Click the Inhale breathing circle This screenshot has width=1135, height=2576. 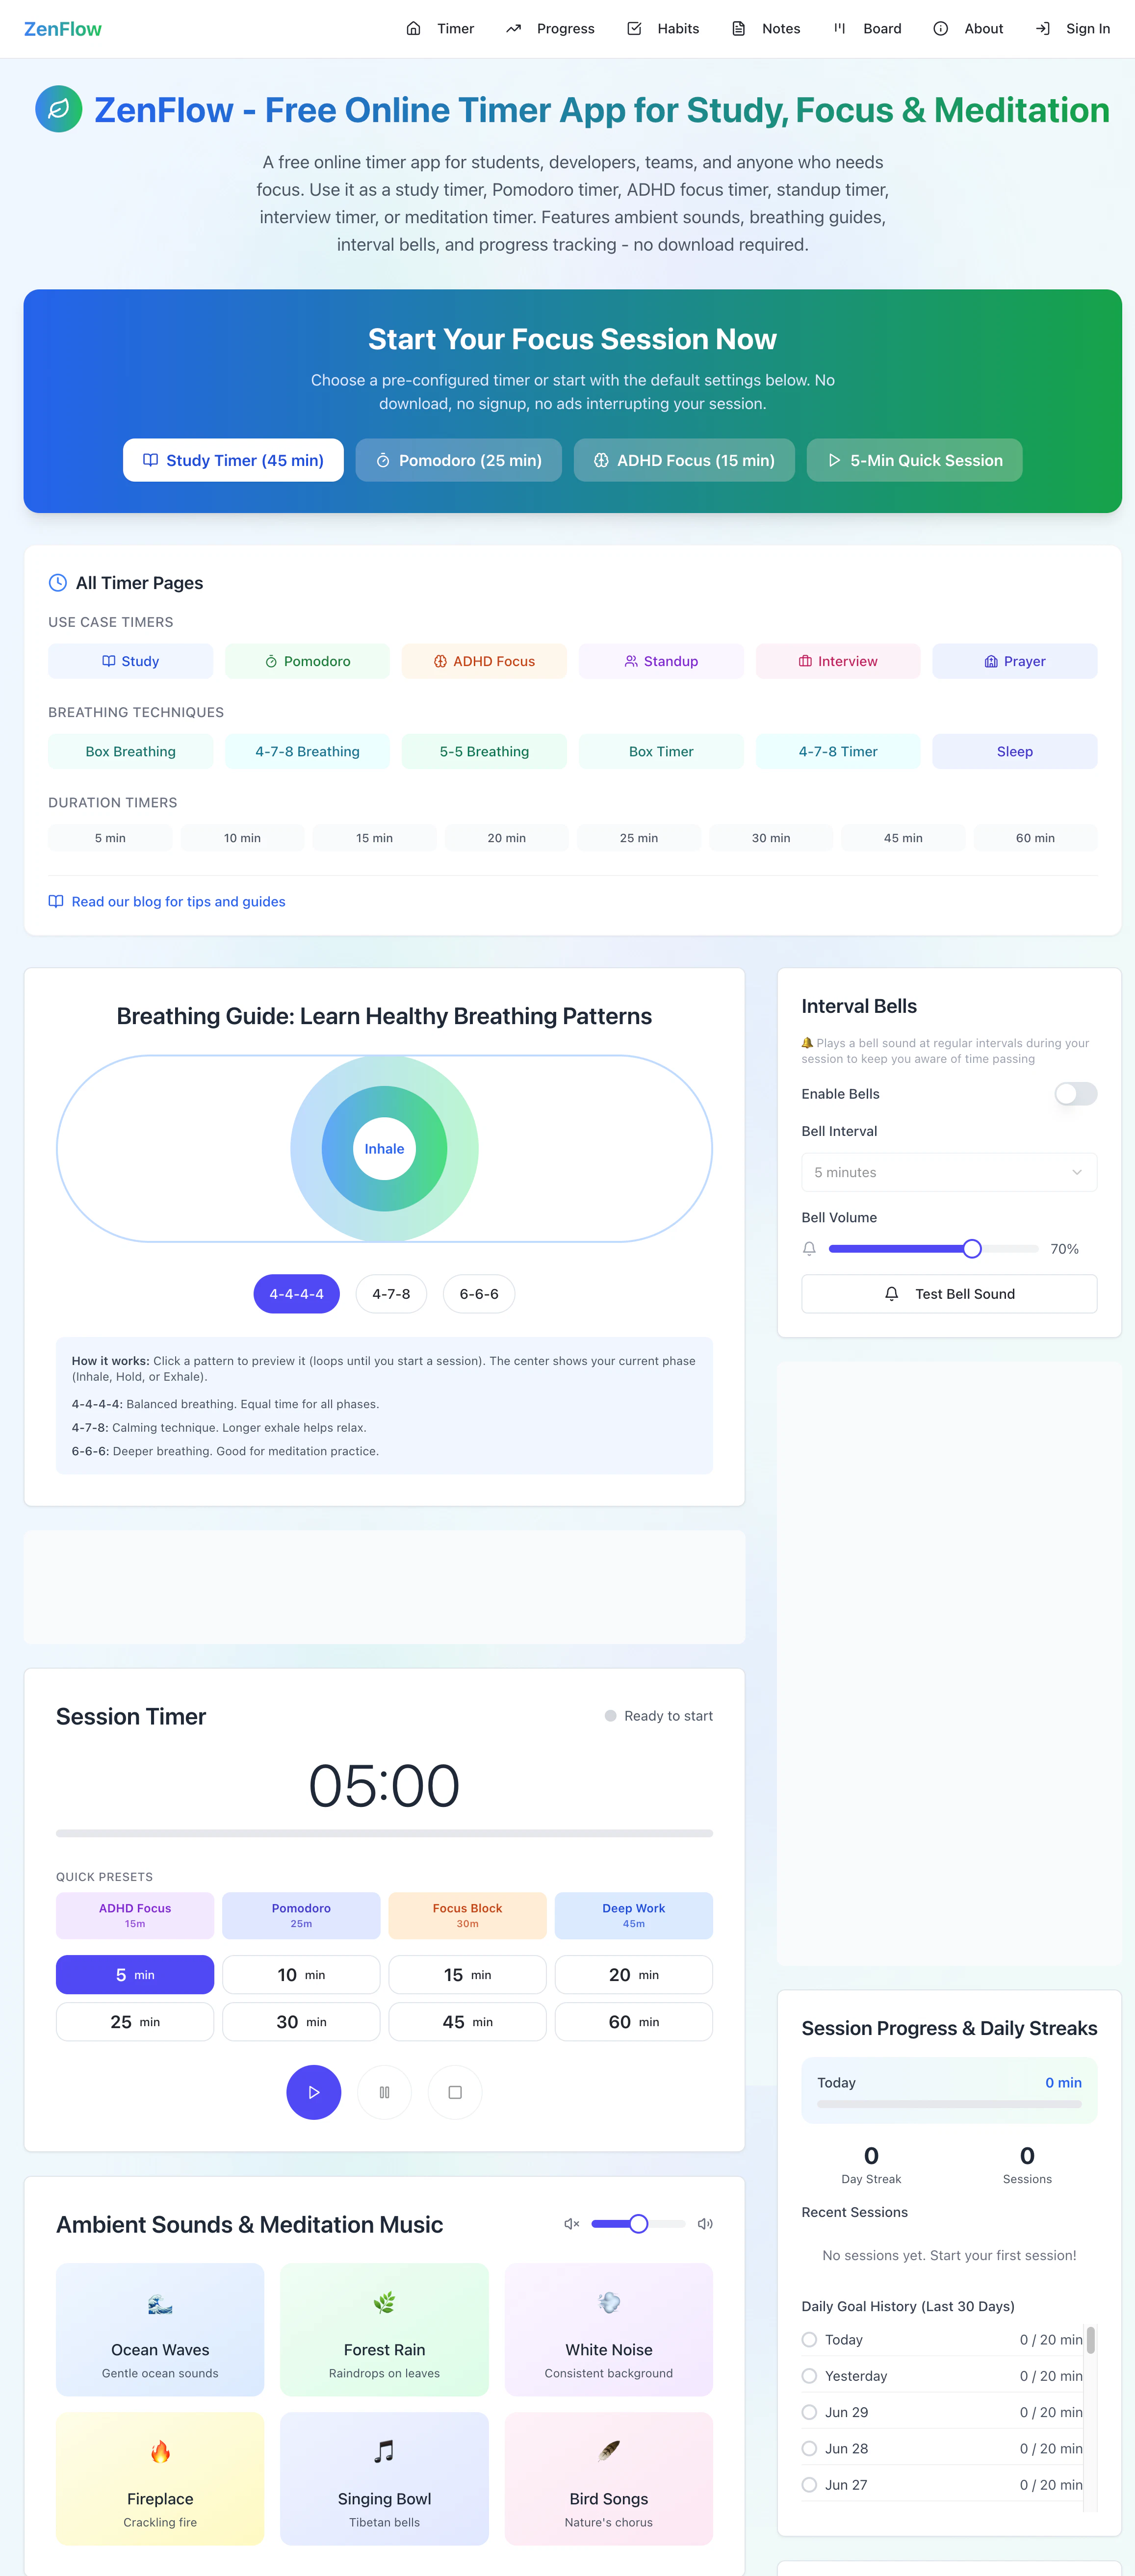pyautogui.click(x=384, y=1148)
